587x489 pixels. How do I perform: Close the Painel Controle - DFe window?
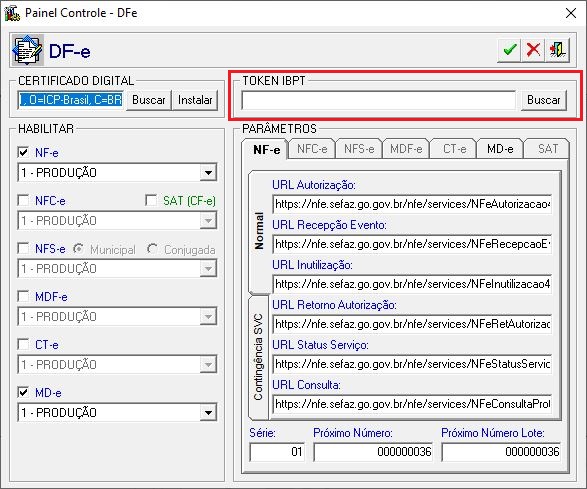point(571,13)
